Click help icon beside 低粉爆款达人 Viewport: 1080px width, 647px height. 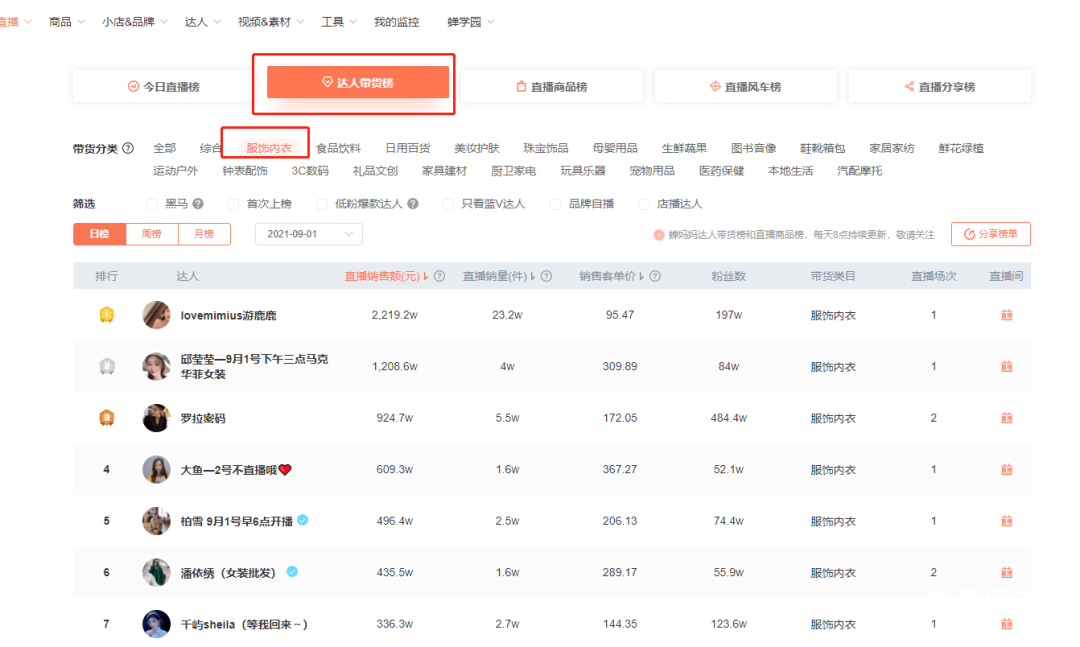pos(413,204)
